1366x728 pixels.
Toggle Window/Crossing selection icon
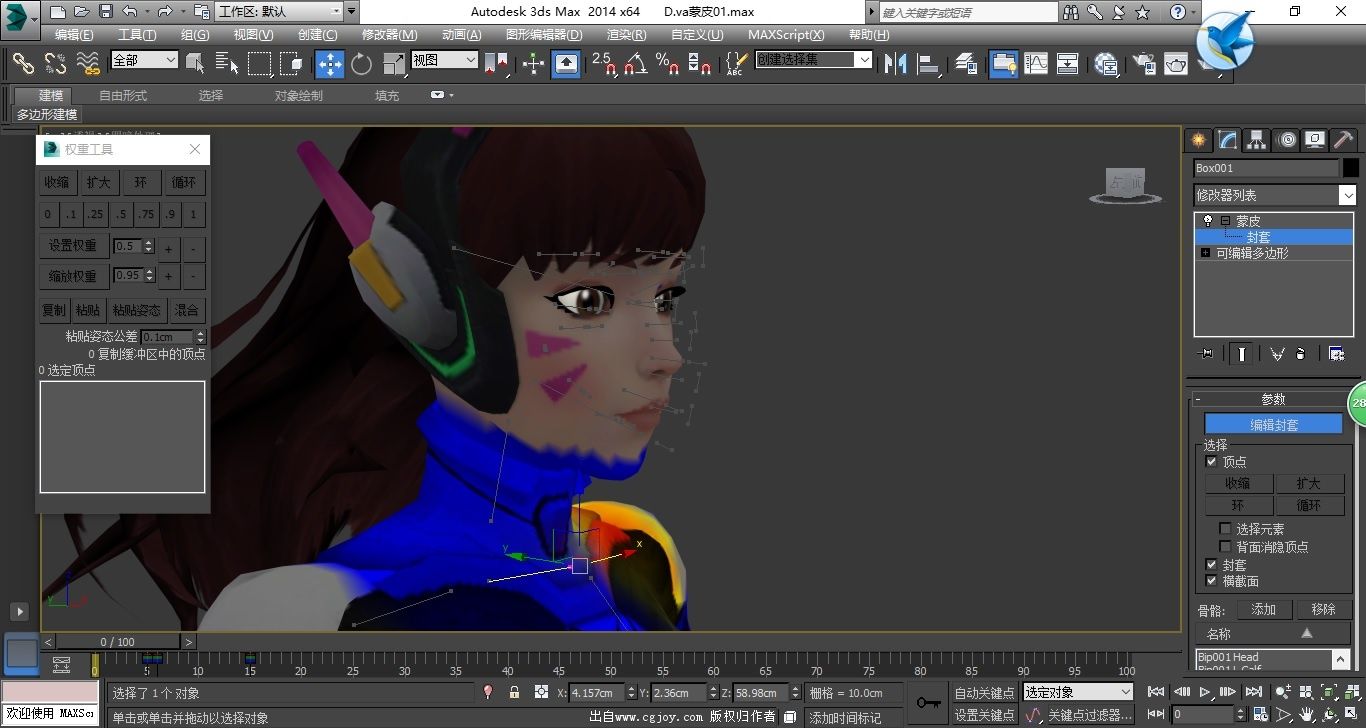point(292,64)
